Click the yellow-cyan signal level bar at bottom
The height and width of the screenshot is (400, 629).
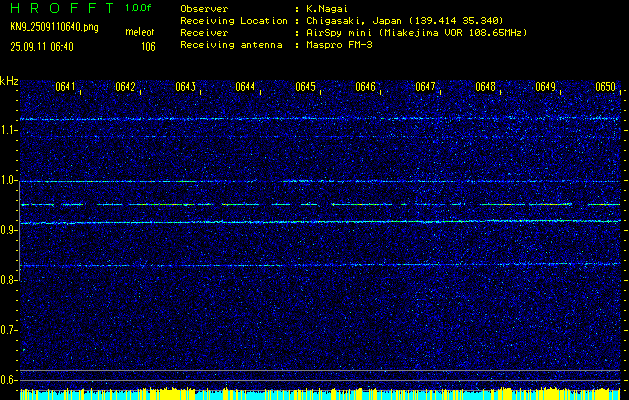320,394
